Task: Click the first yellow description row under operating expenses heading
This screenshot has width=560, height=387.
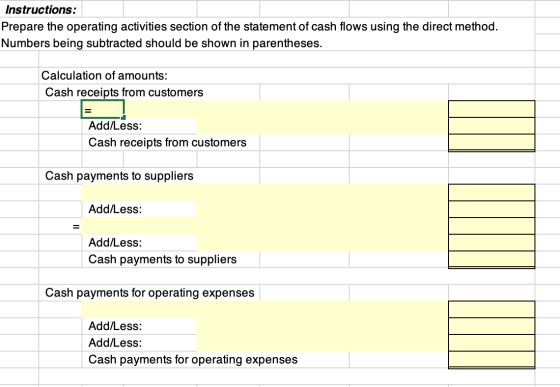Action: (265, 310)
